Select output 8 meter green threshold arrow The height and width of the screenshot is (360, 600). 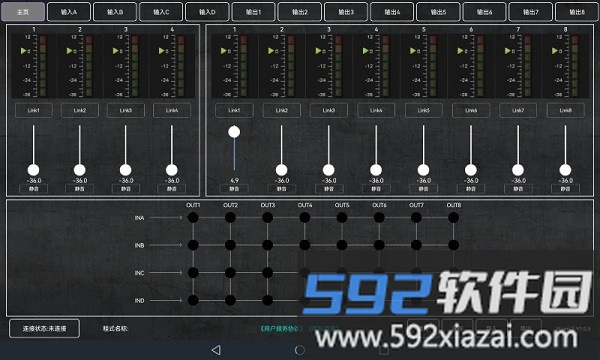(555, 50)
